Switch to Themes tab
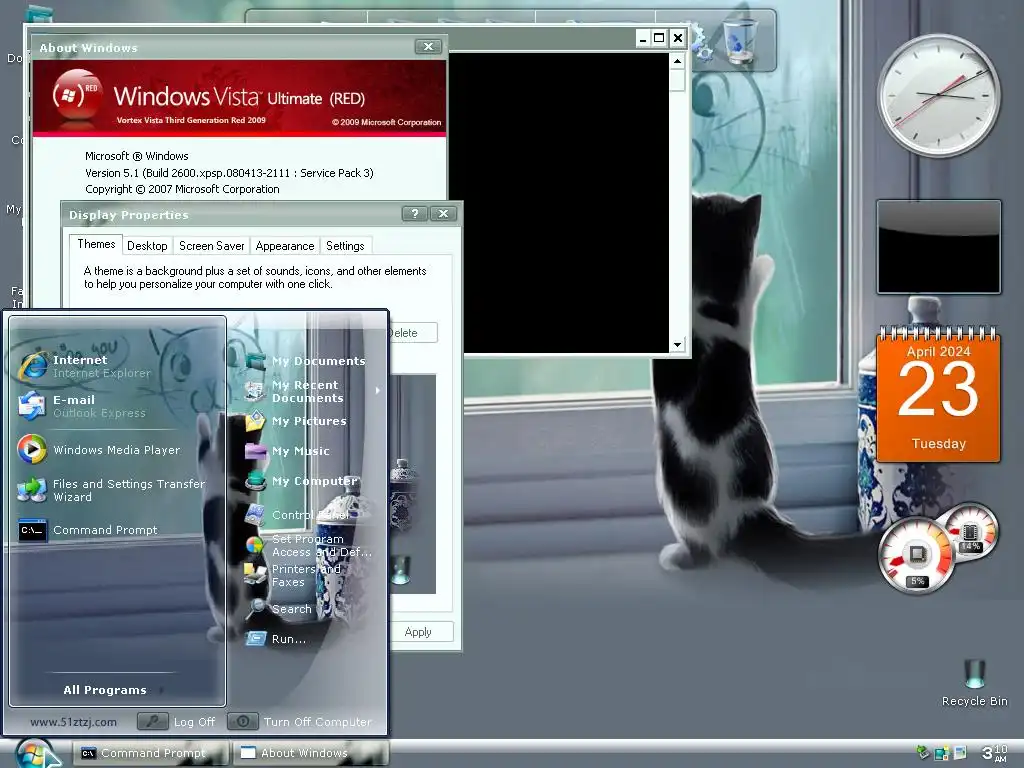 click(96, 244)
